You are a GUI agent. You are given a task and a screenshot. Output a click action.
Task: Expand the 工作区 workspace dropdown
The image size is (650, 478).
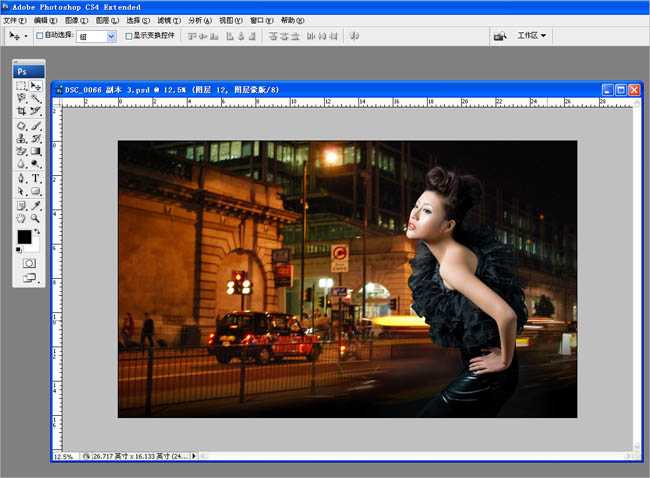pyautogui.click(x=532, y=36)
